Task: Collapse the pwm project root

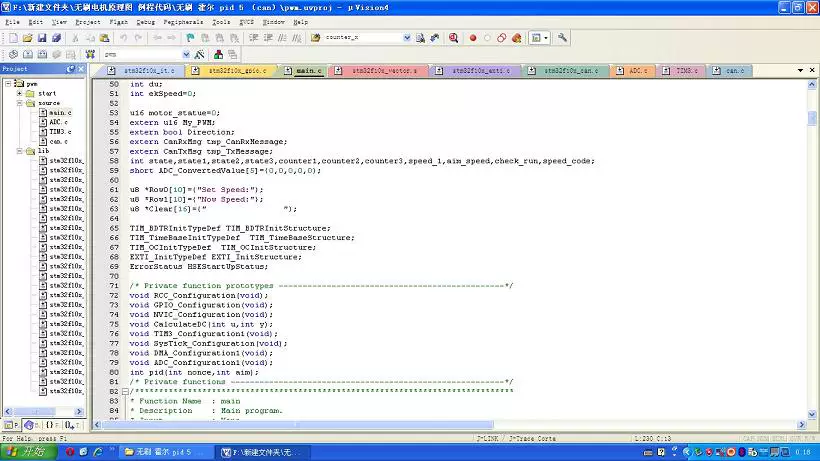Action: click(x=8, y=84)
